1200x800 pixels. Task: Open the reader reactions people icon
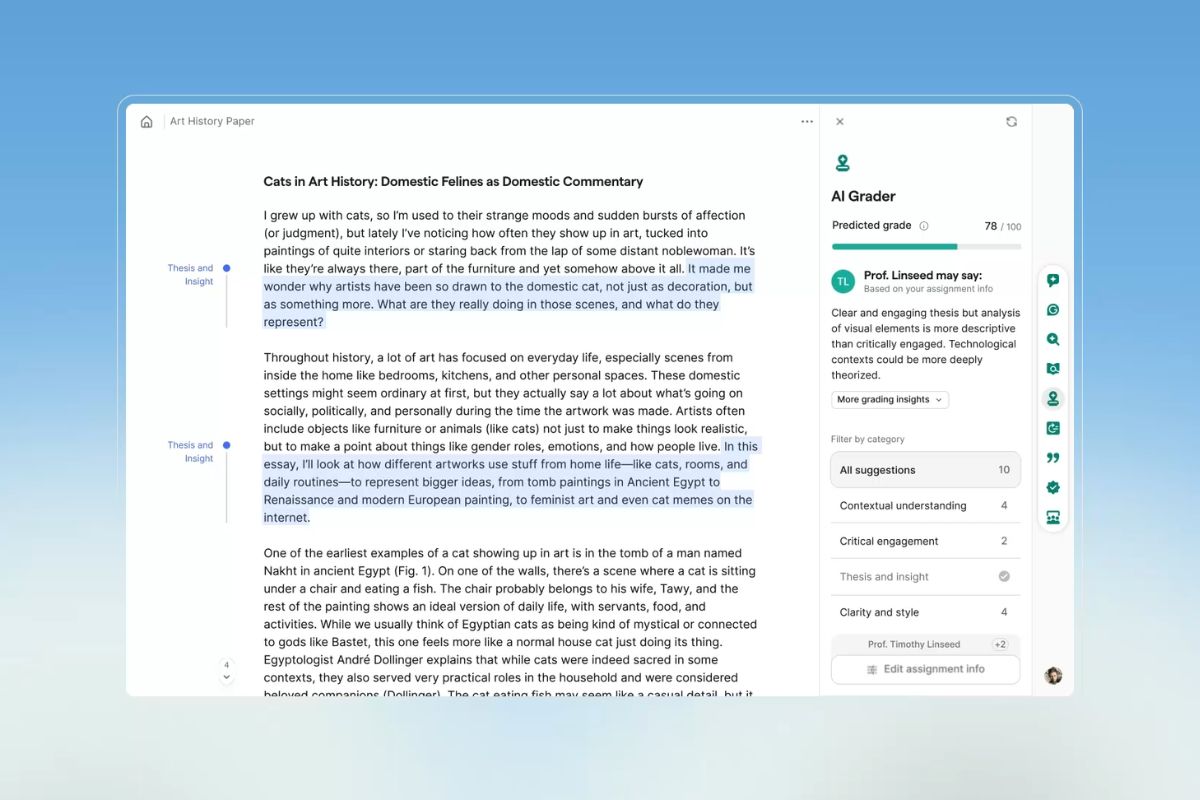[x=1053, y=517]
